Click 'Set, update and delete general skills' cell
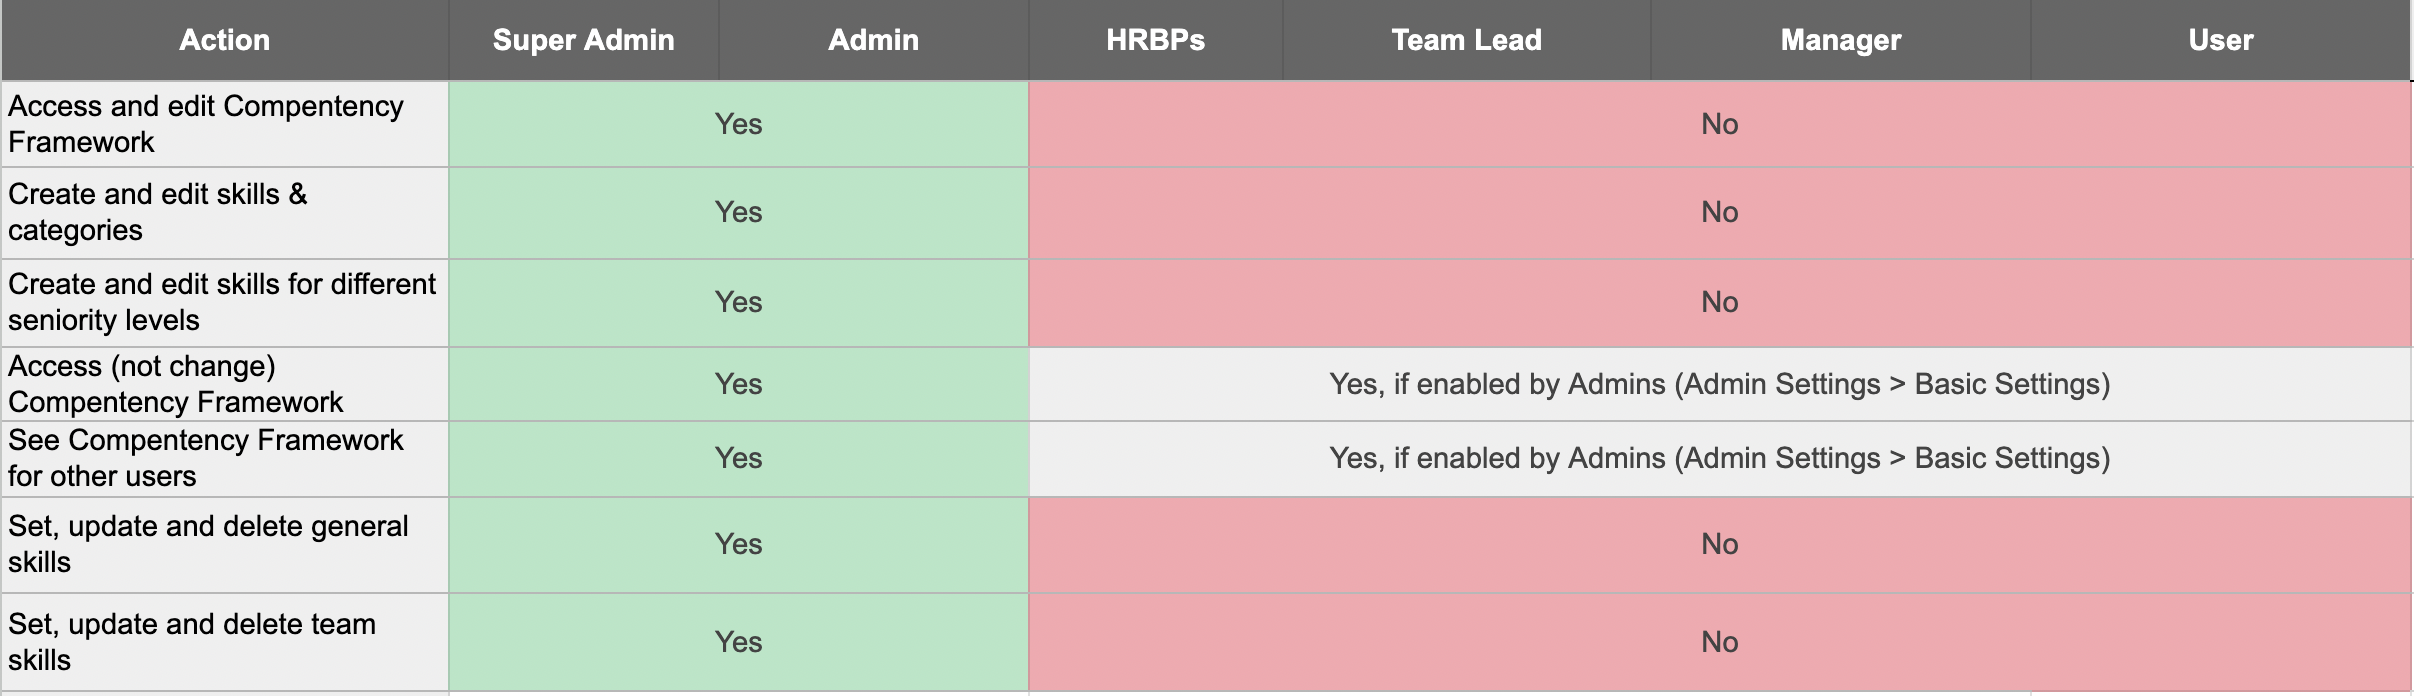 pos(225,545)
